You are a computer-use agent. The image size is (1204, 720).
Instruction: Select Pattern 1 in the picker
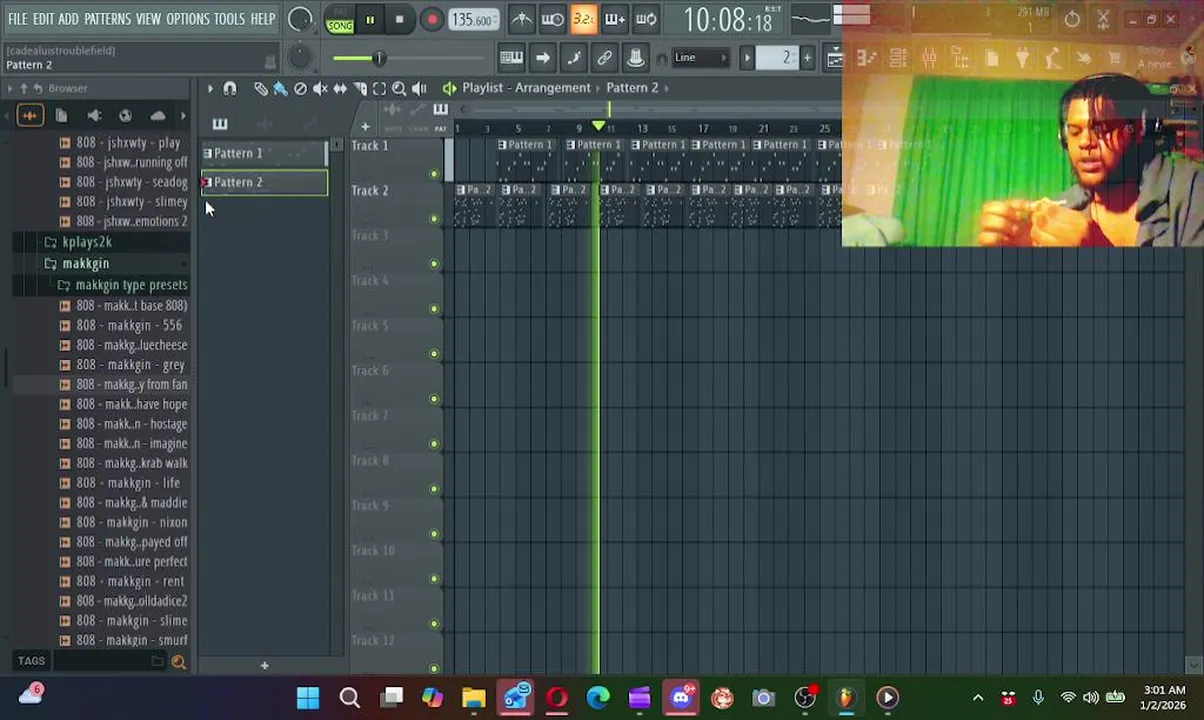tap(264, 153)
